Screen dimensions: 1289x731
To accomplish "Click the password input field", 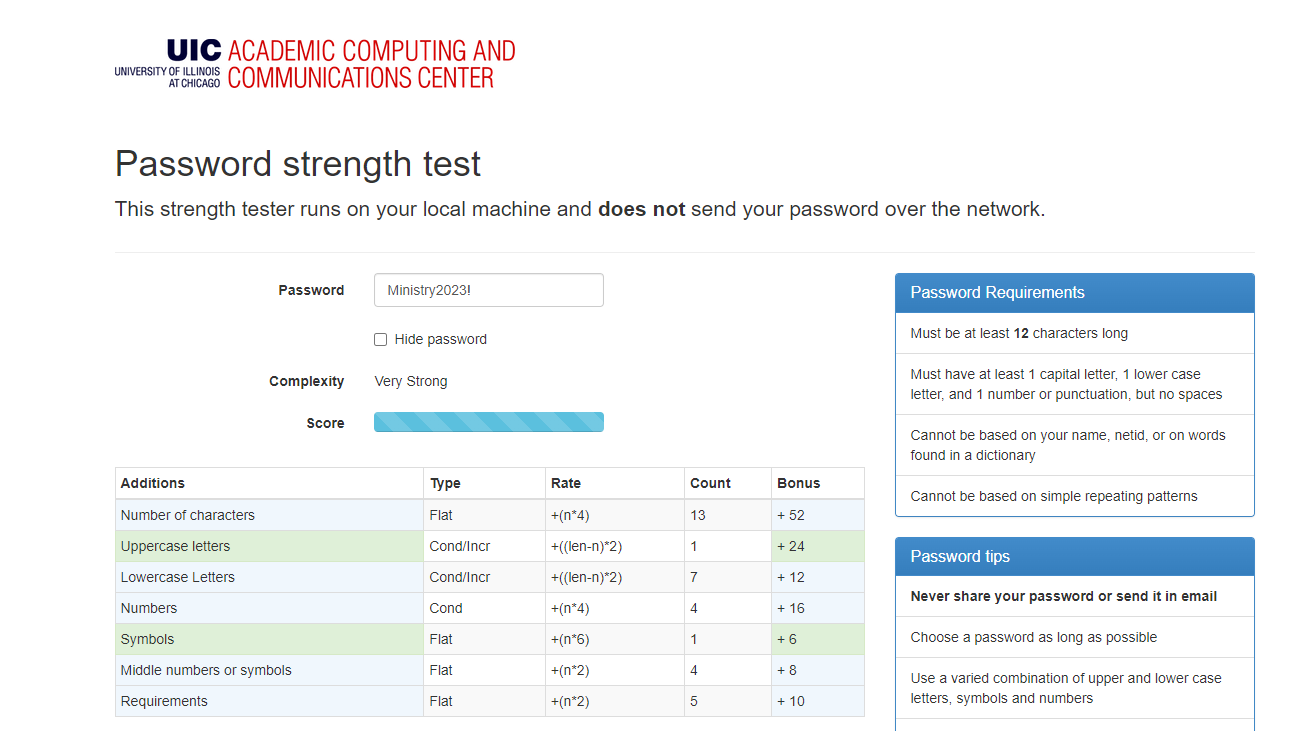I will pos(488,290).
